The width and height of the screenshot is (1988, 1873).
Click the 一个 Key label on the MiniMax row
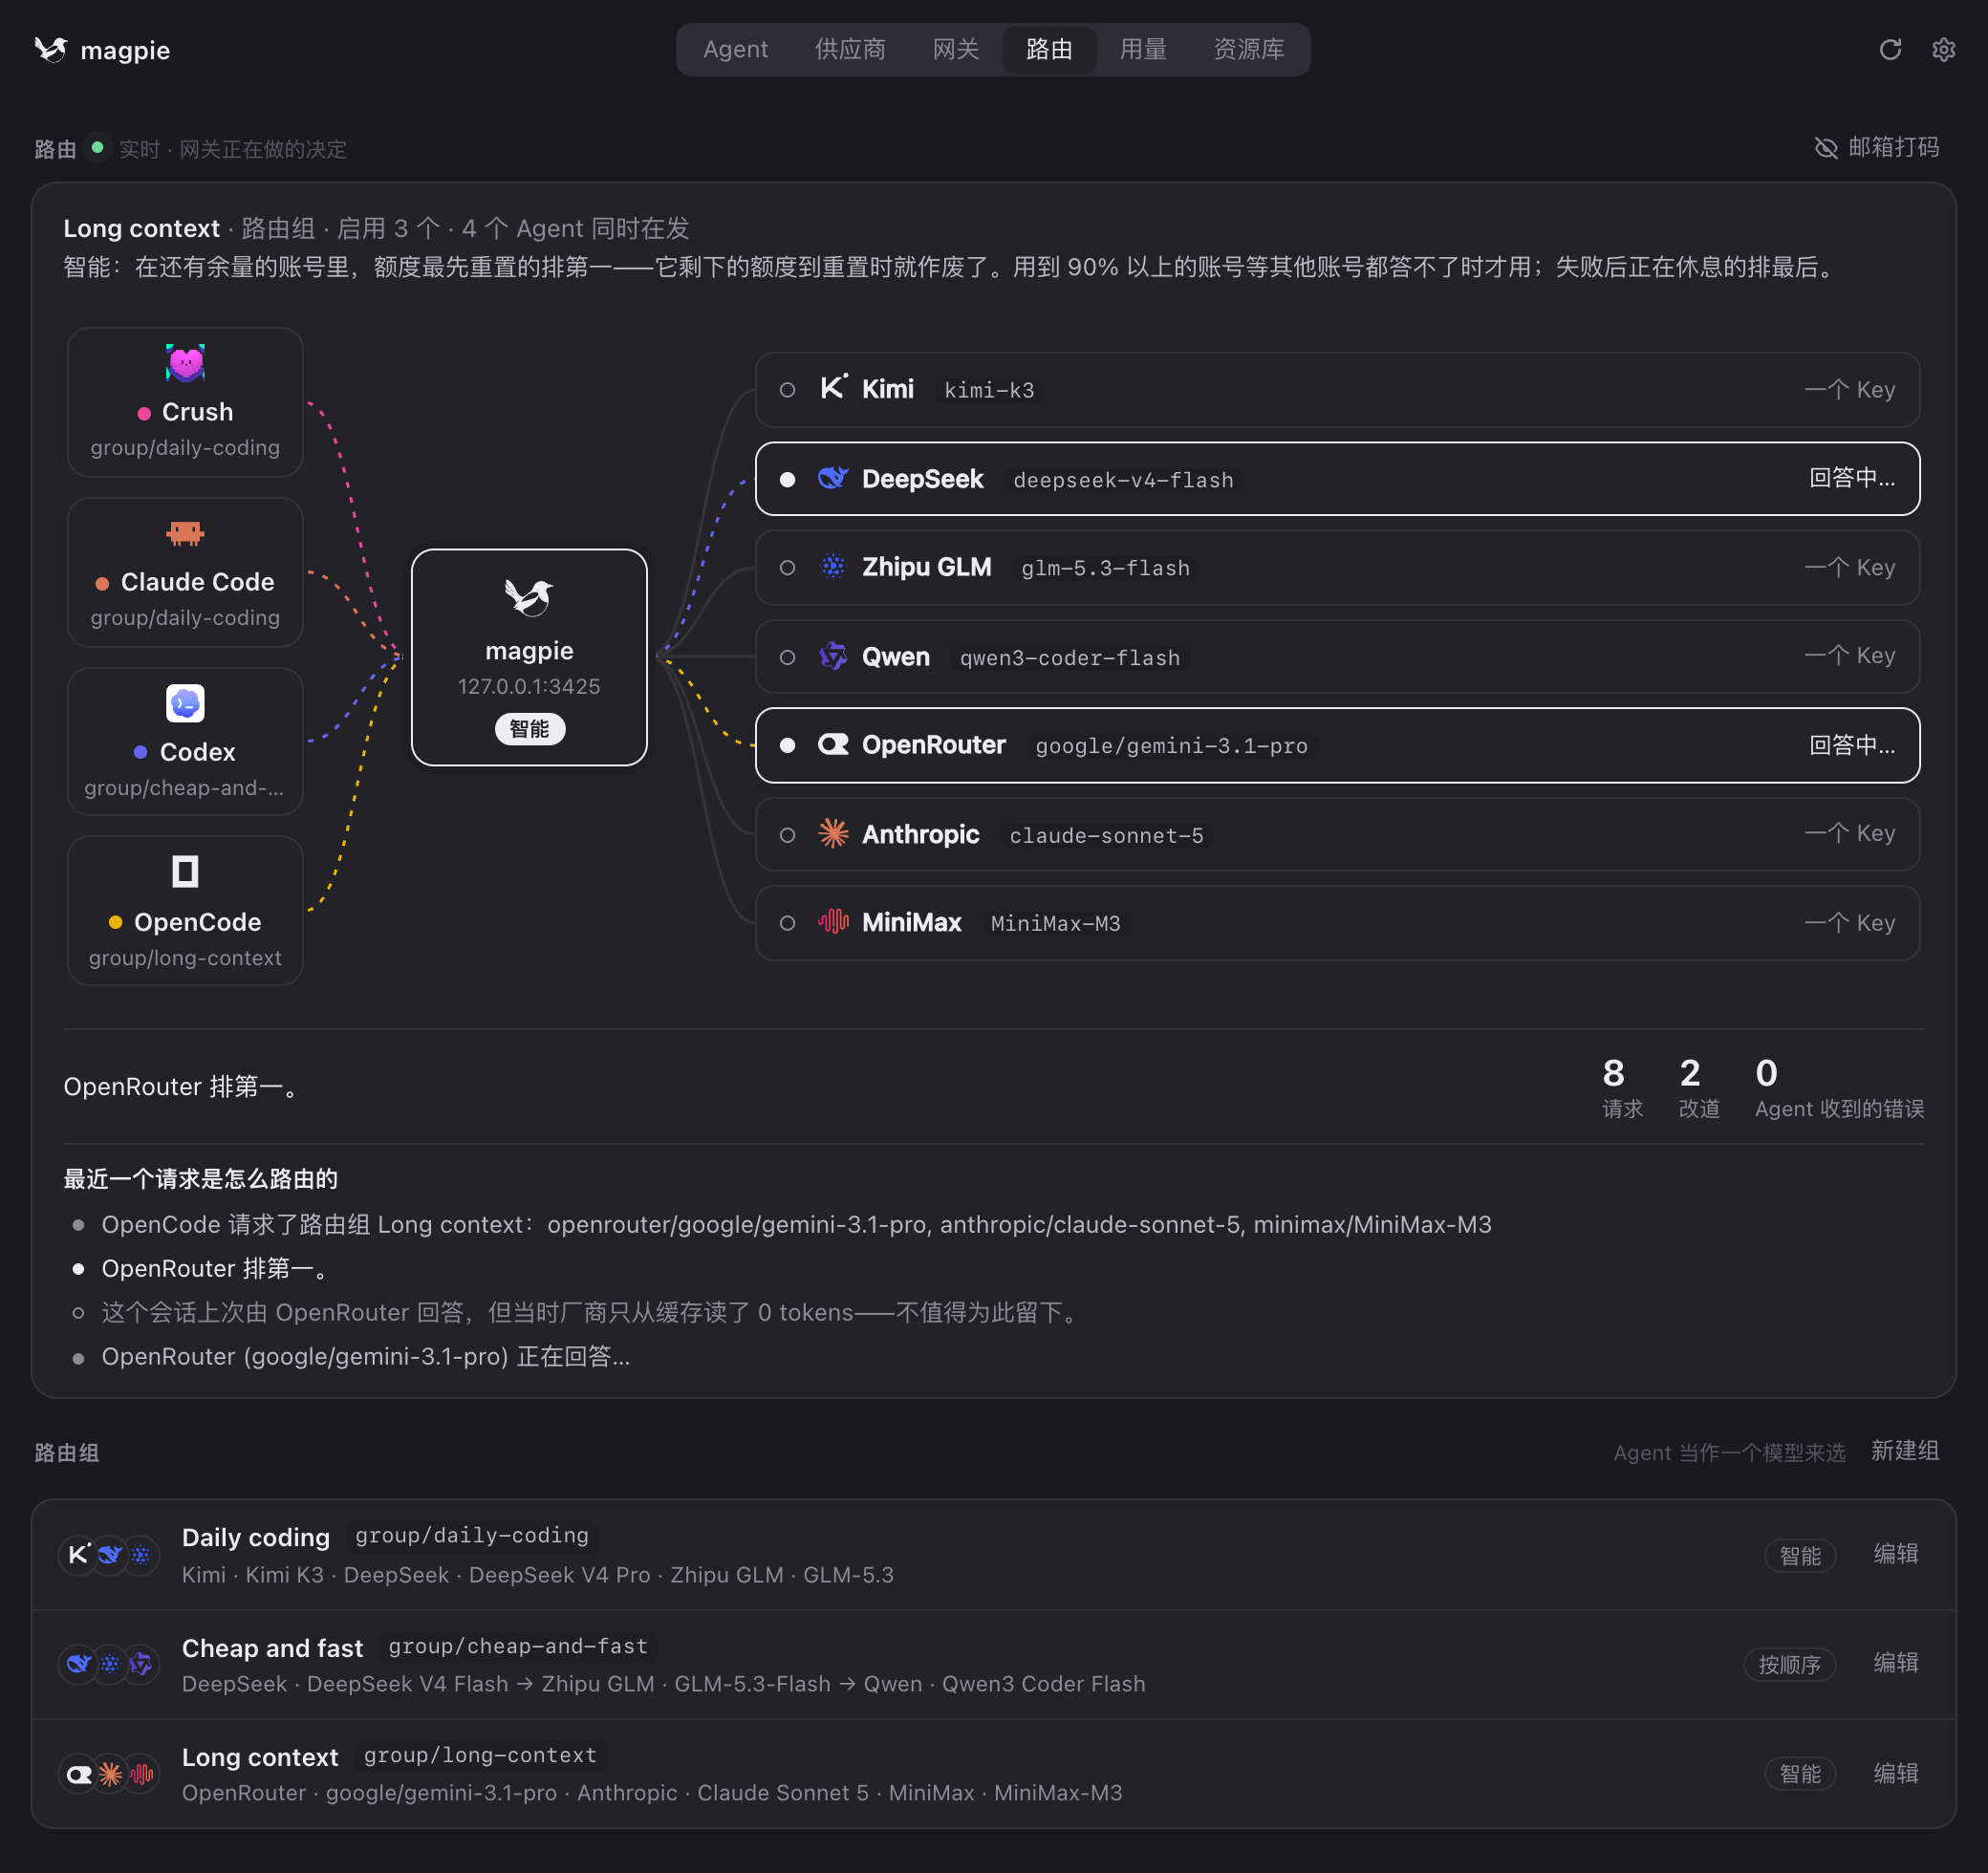pyautogui.click(x=1850, y=923)
